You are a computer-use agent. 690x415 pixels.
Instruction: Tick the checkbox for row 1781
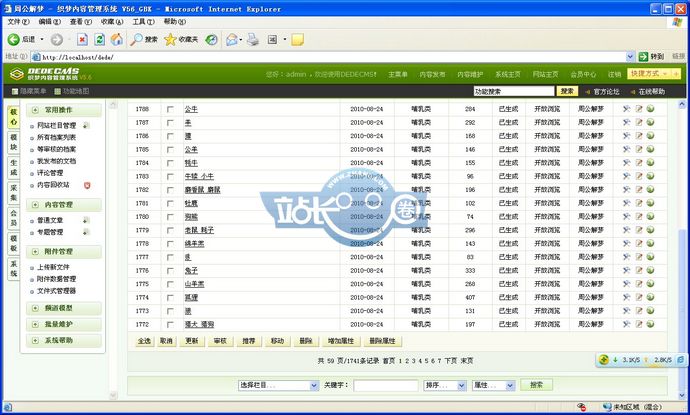coord(170,203)
